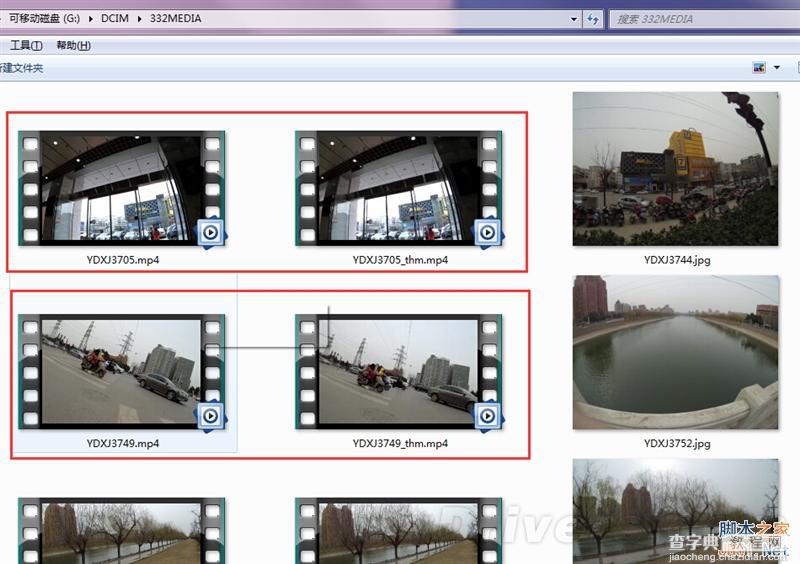Click the YDXJ3752.jpg file name

coord(677,443)
